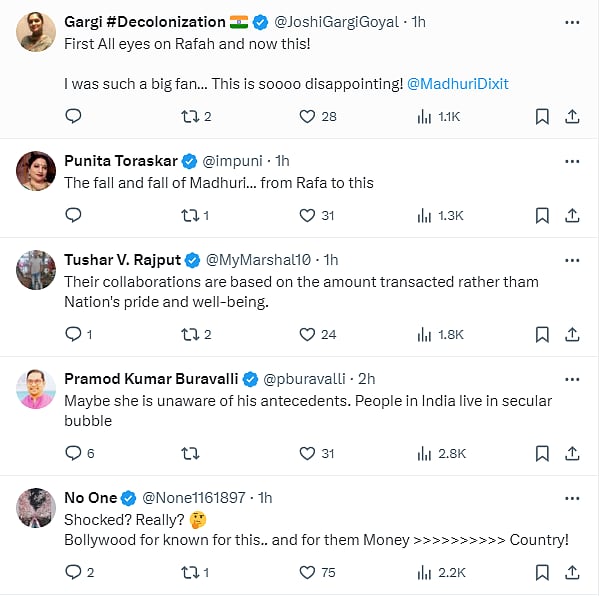Share the No One tweet

click(572, 572)
